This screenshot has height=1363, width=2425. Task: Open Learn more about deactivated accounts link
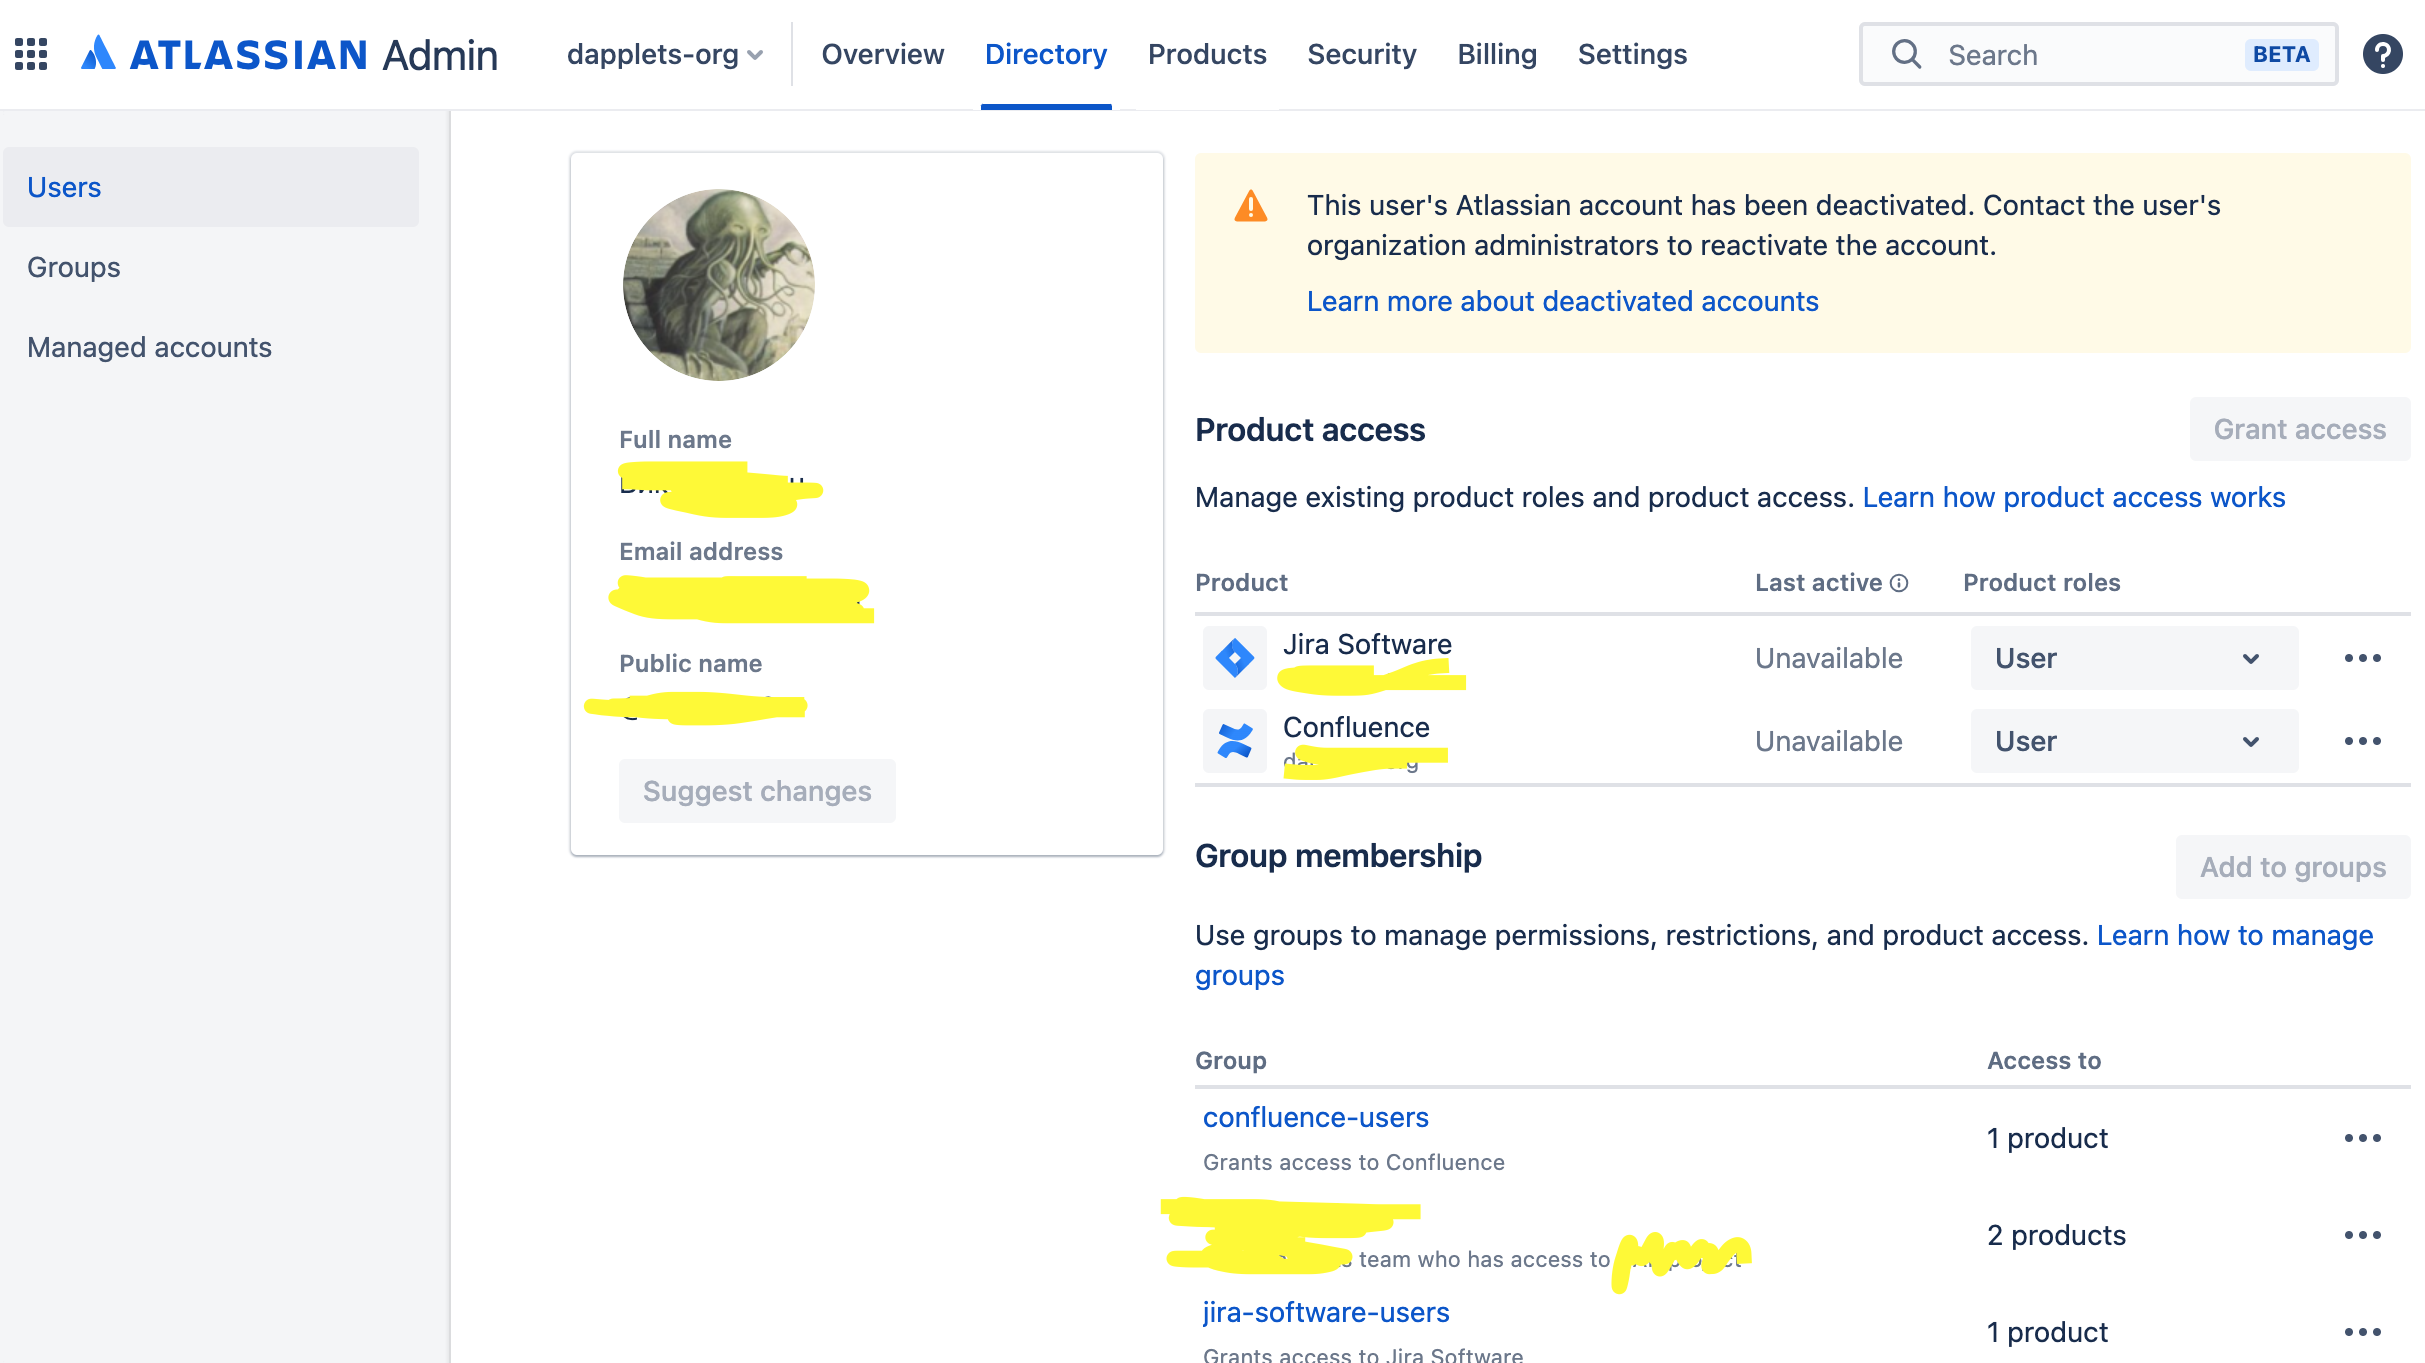point(1562,300)
